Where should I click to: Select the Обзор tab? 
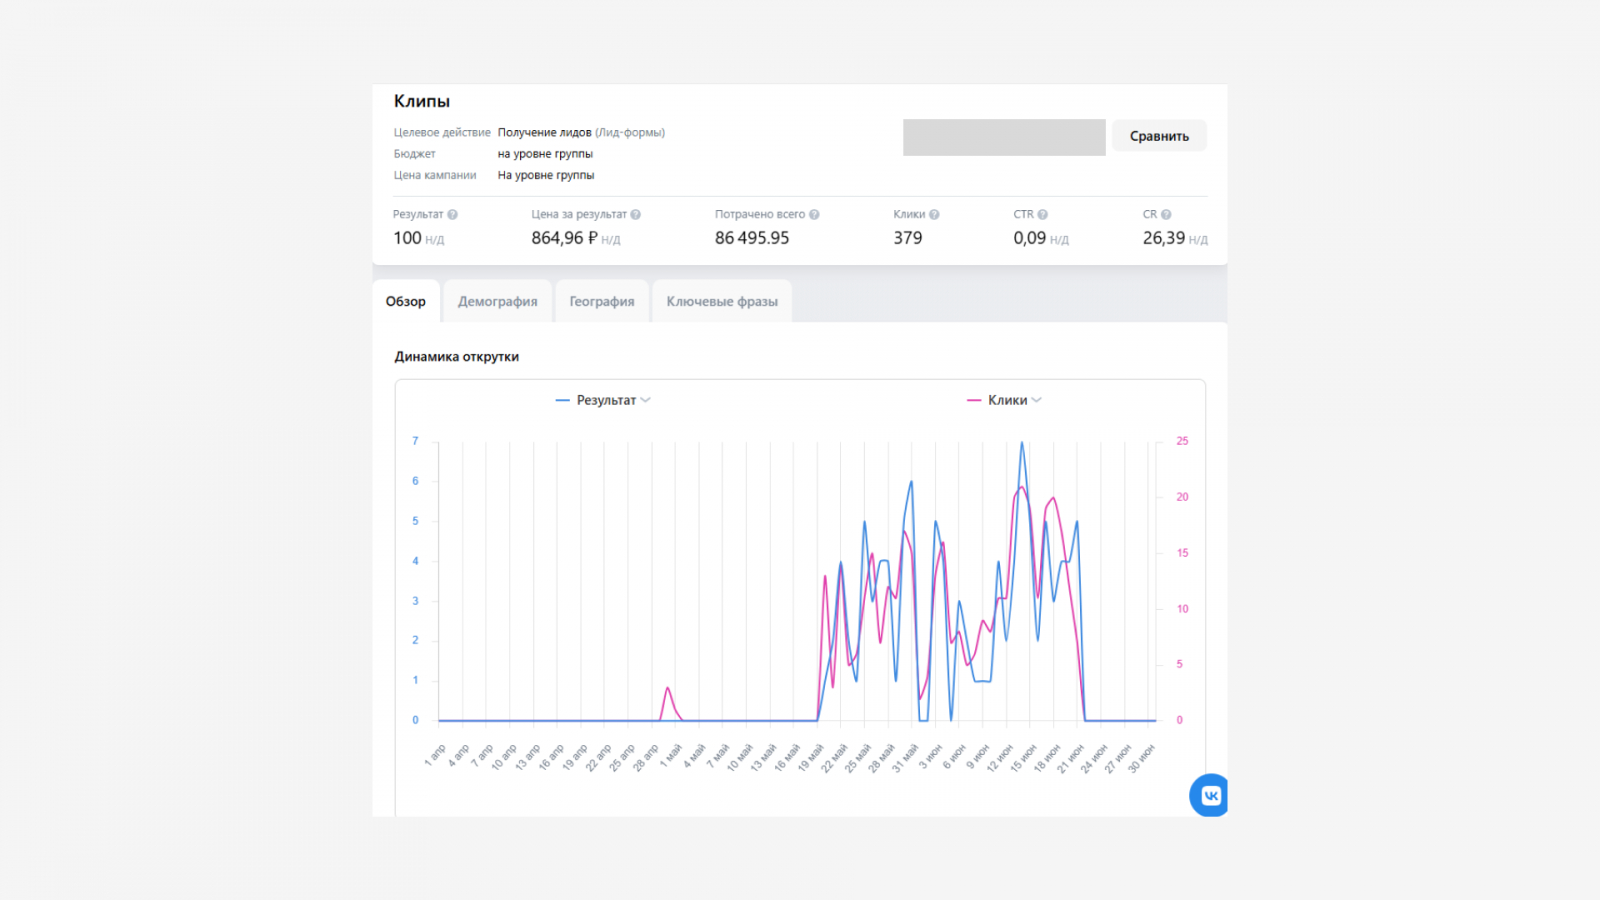pyautogui.click(x=406, y=301)
